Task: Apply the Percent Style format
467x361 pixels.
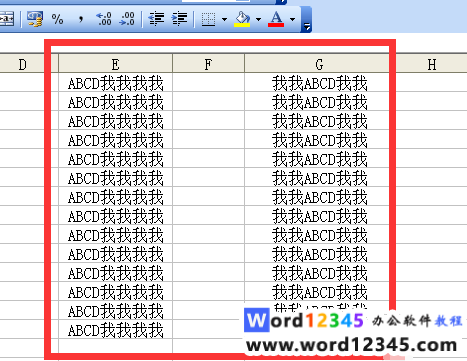Action: point(57,19)
